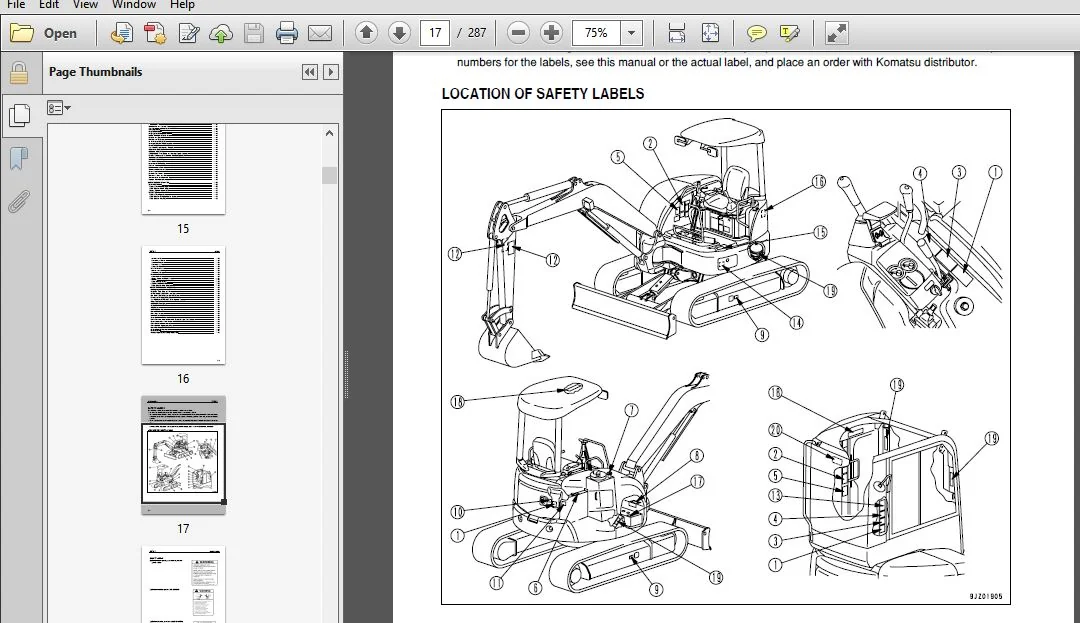1080x623 pixels.
Task: Click the 75% zoom value field
Action: point(596,32)
